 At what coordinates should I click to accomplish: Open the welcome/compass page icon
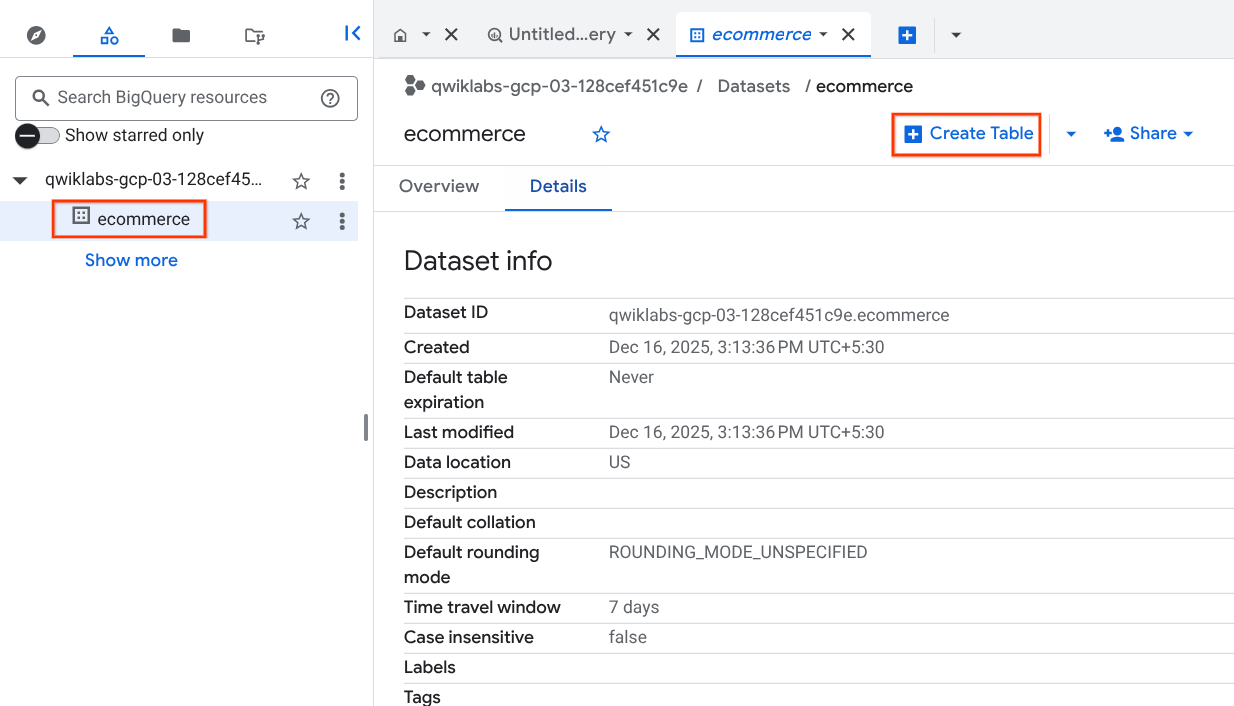[x=36, y=34]
